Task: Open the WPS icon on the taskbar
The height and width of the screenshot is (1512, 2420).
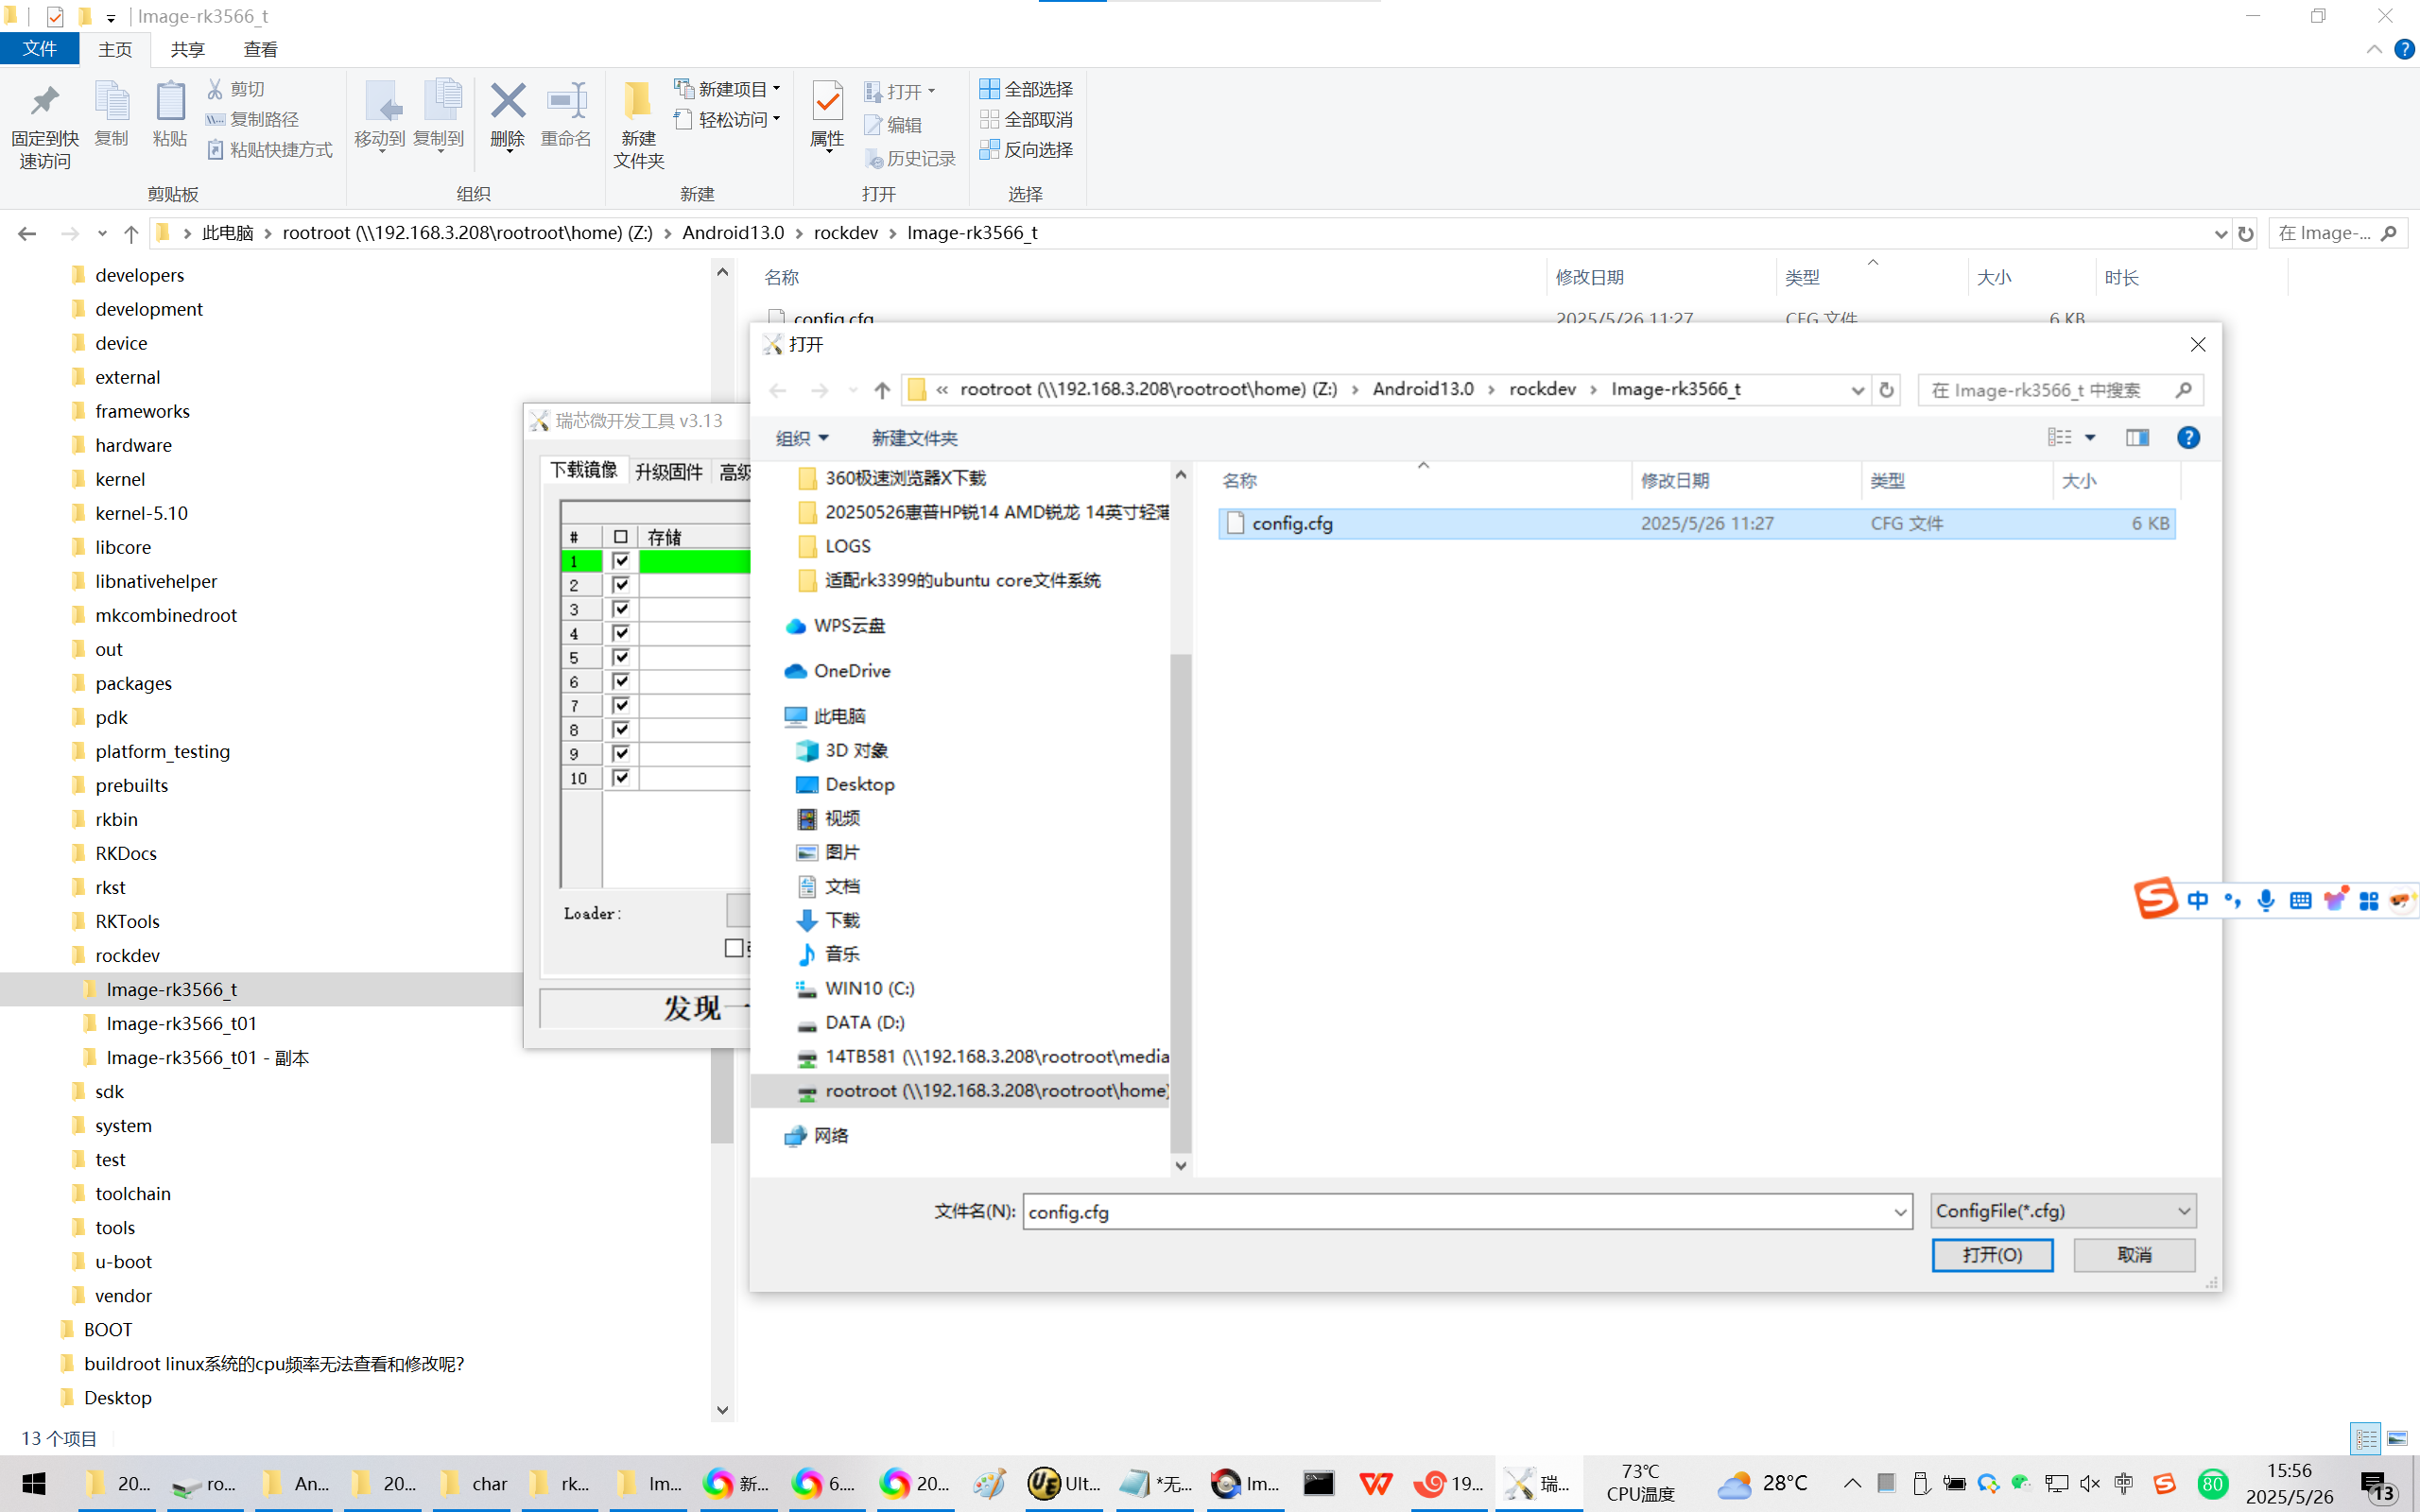Action: tap(1376, 1483)
